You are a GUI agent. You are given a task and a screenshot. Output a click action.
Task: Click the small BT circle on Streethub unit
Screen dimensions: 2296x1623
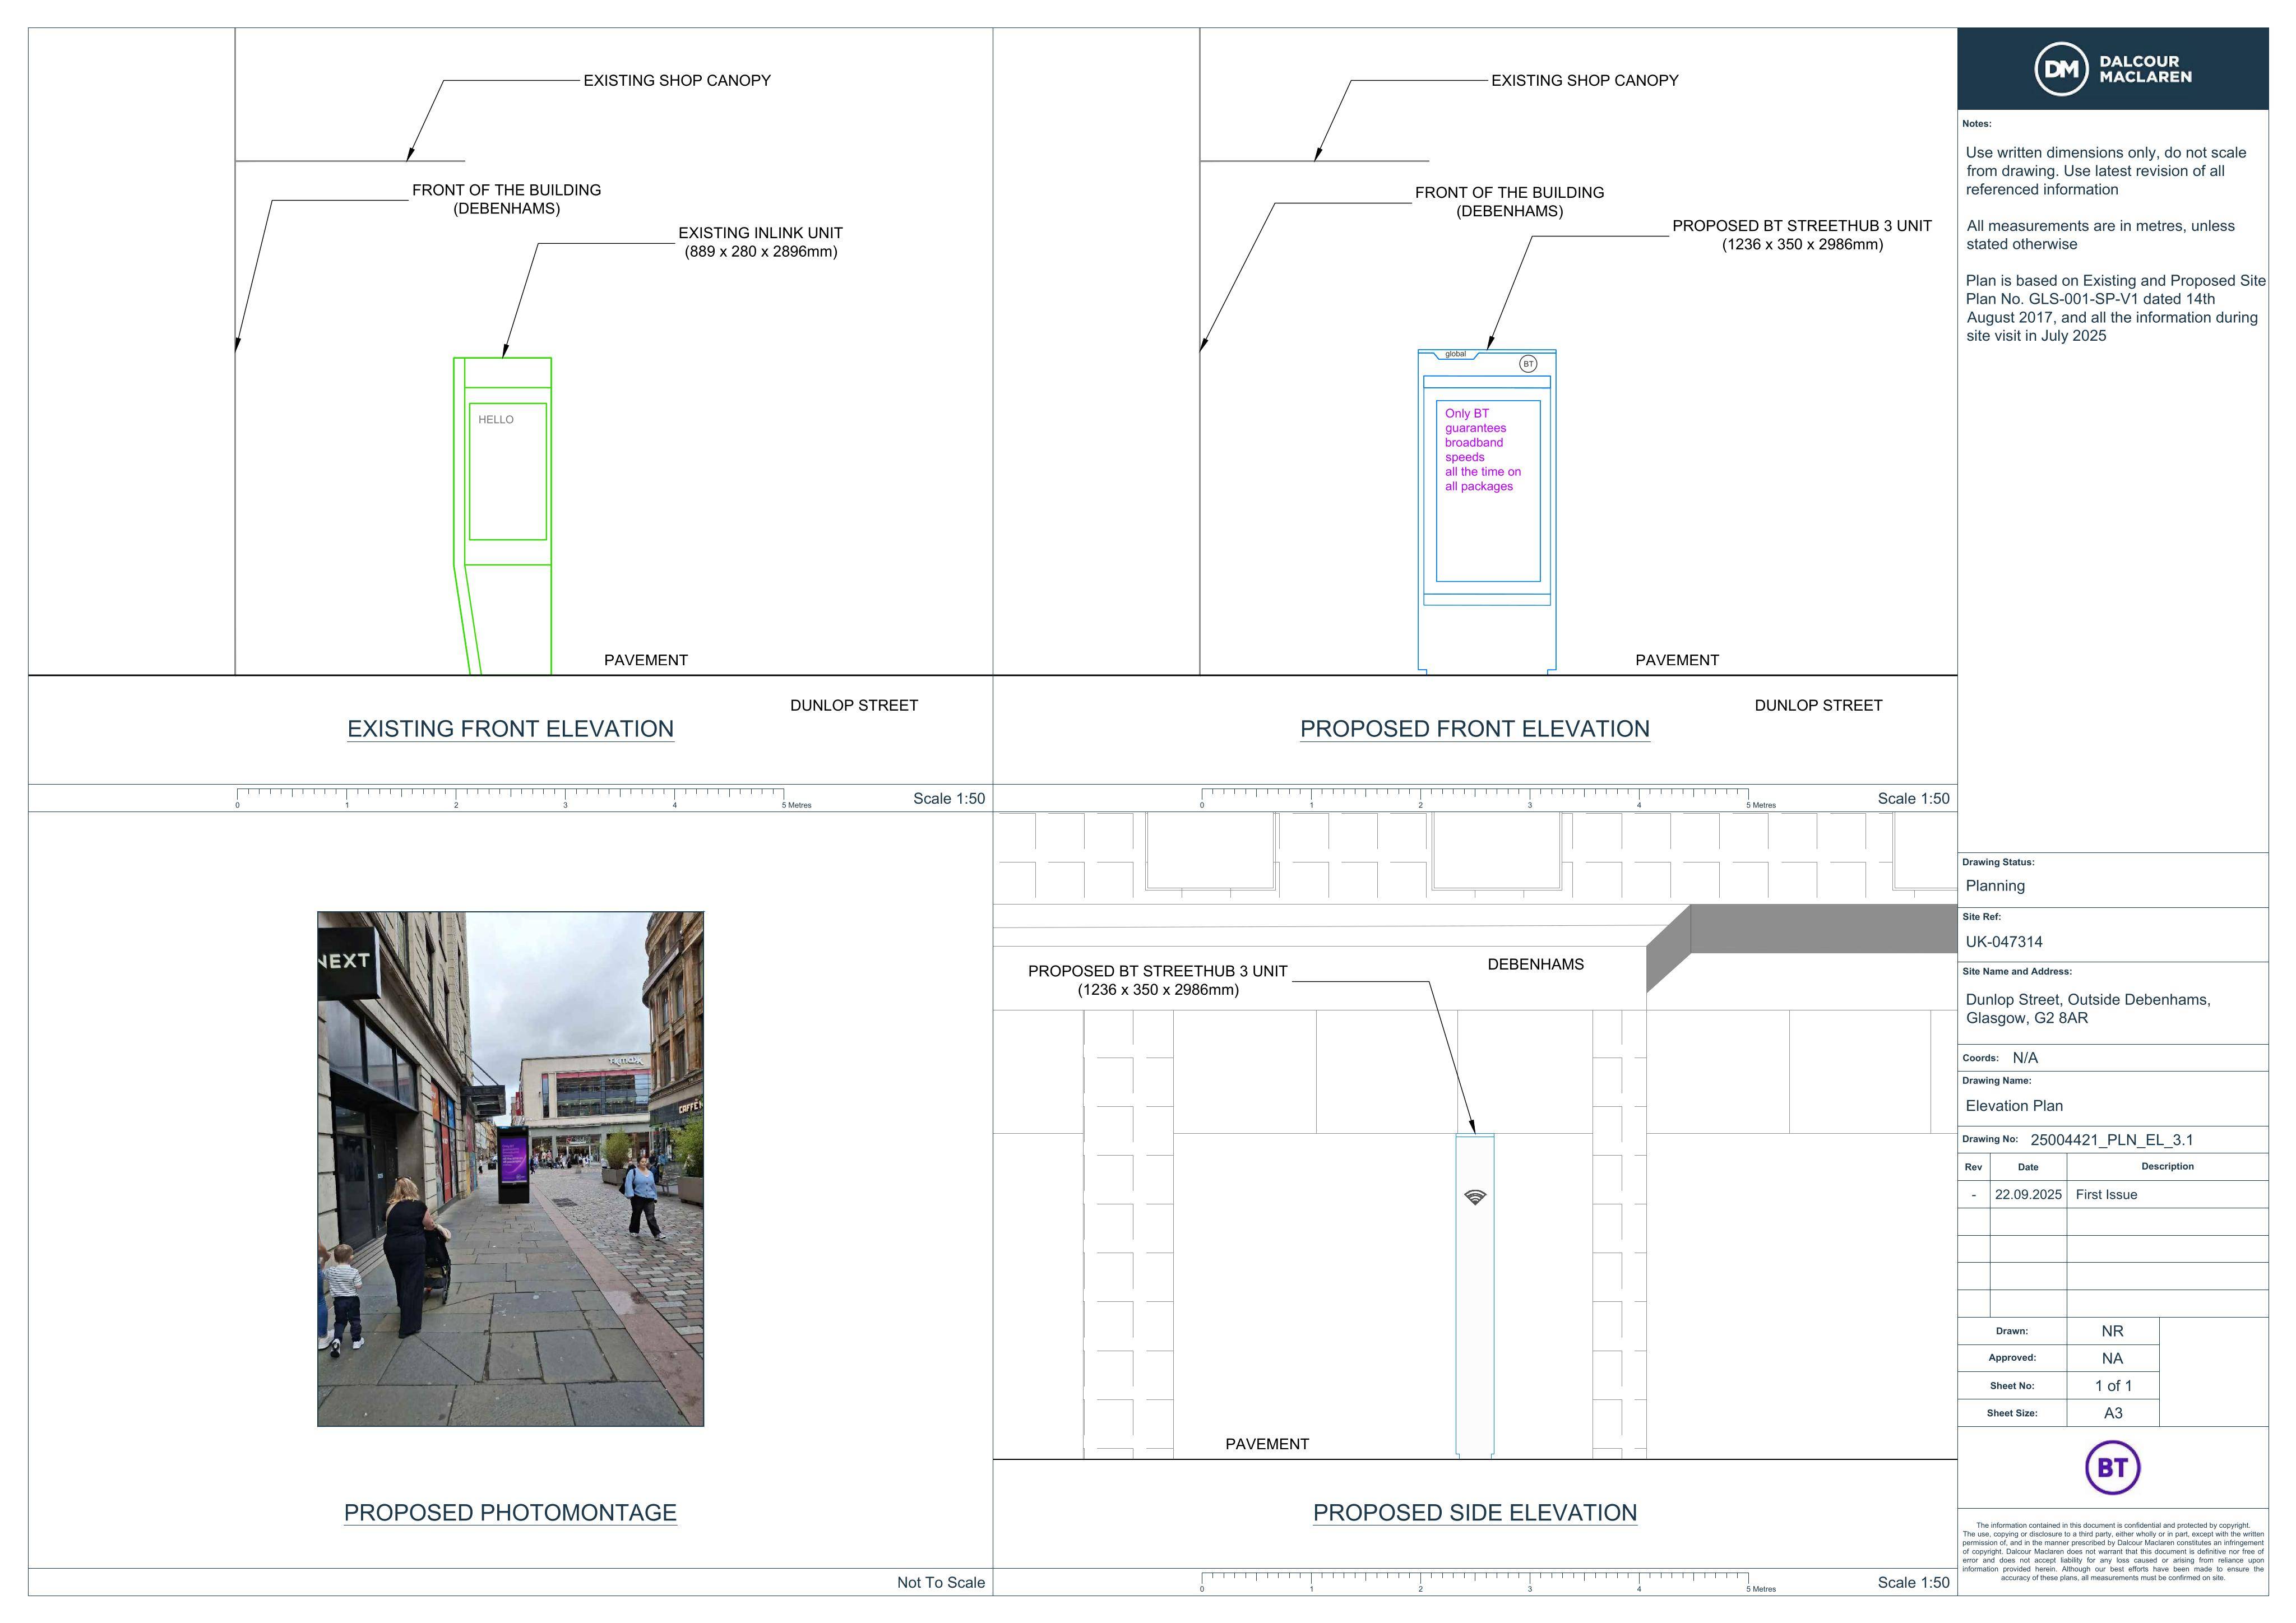point(1528,364)
